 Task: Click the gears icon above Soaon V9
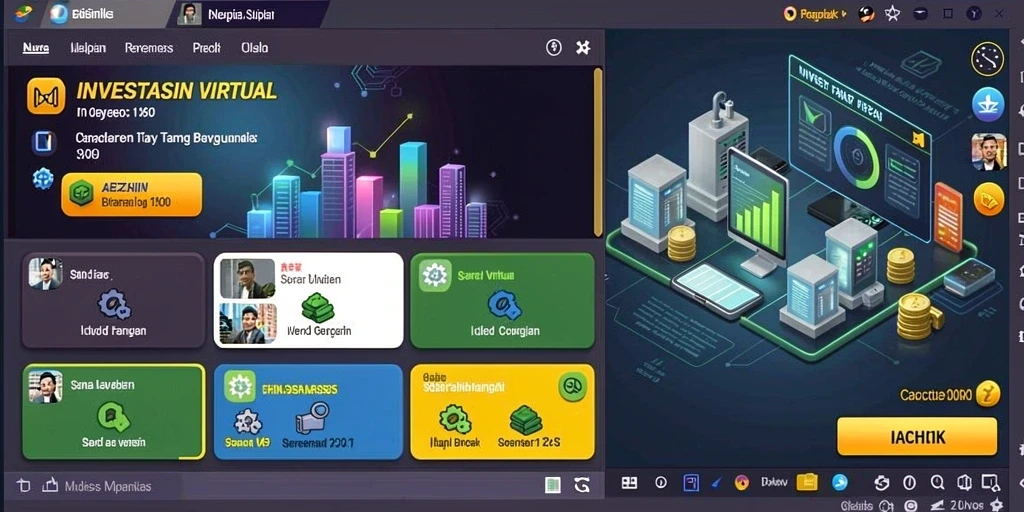[248, 422]
